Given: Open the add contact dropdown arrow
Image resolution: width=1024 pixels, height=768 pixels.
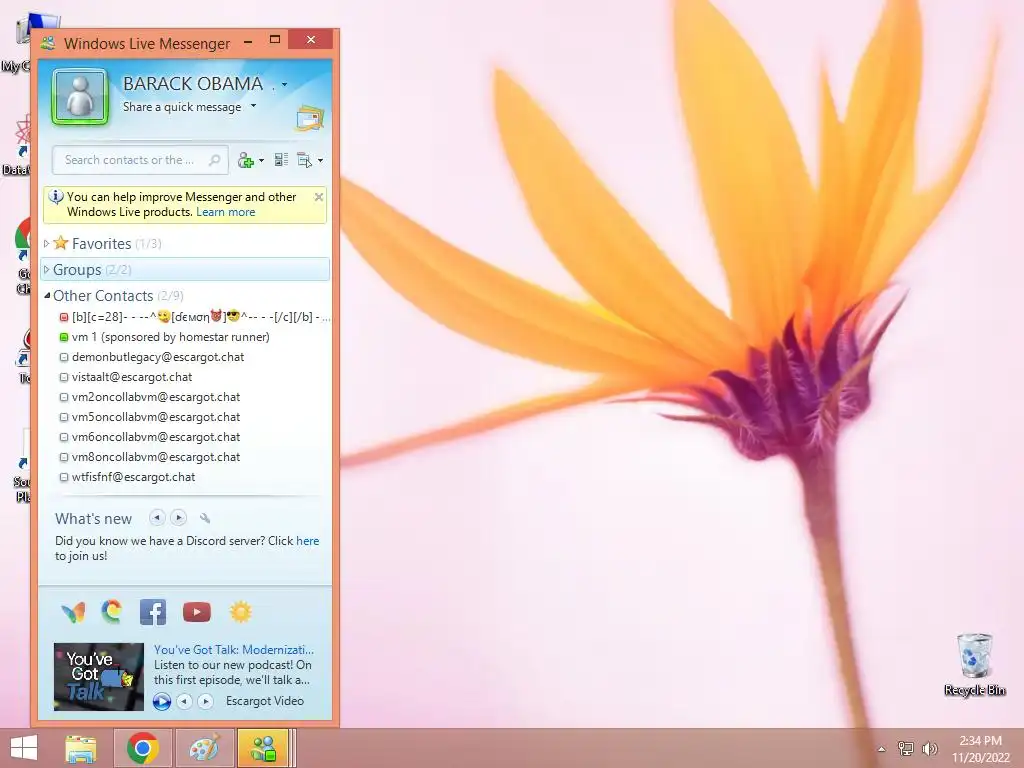Looking at the screenshot, I should (x=261, y=161).
